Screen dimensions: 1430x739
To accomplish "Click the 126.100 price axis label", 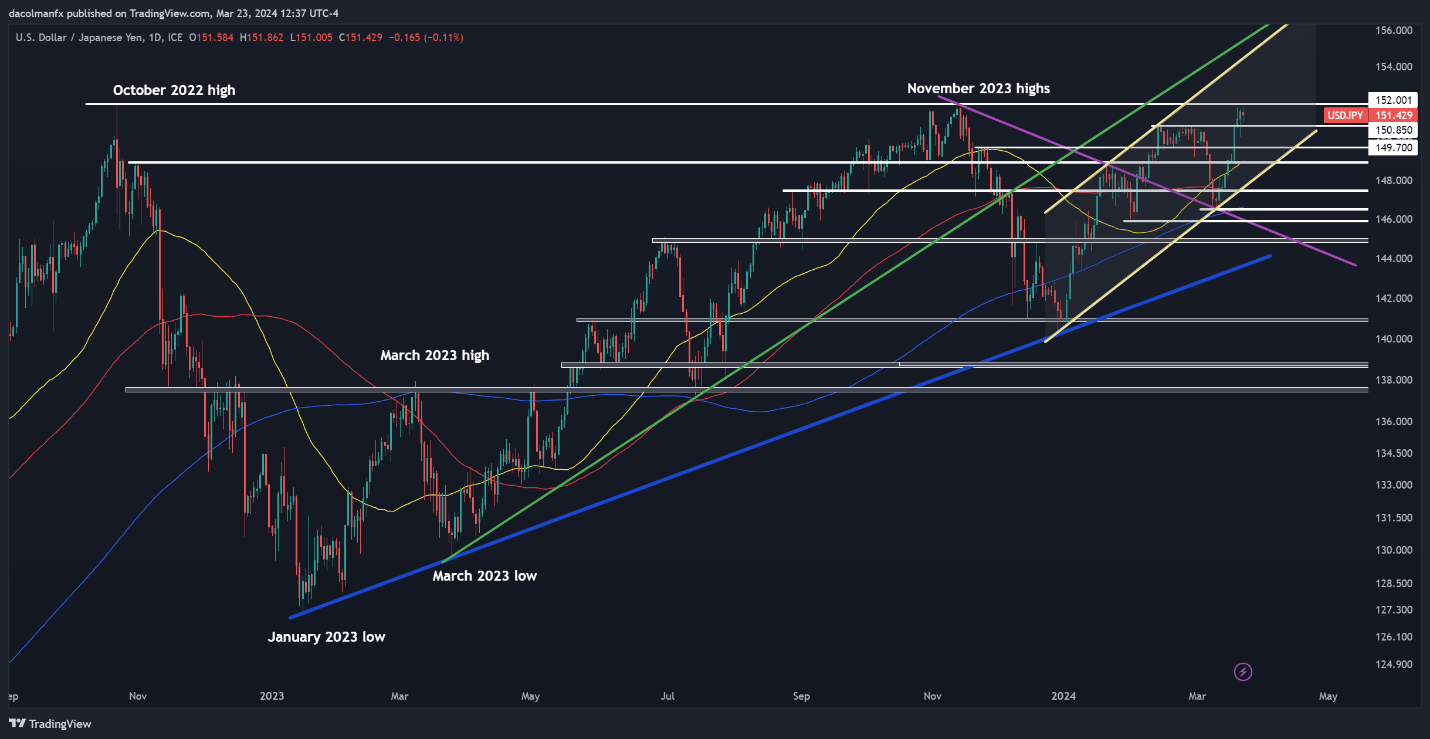I will pyautogui.click(x=1394, y=636).
